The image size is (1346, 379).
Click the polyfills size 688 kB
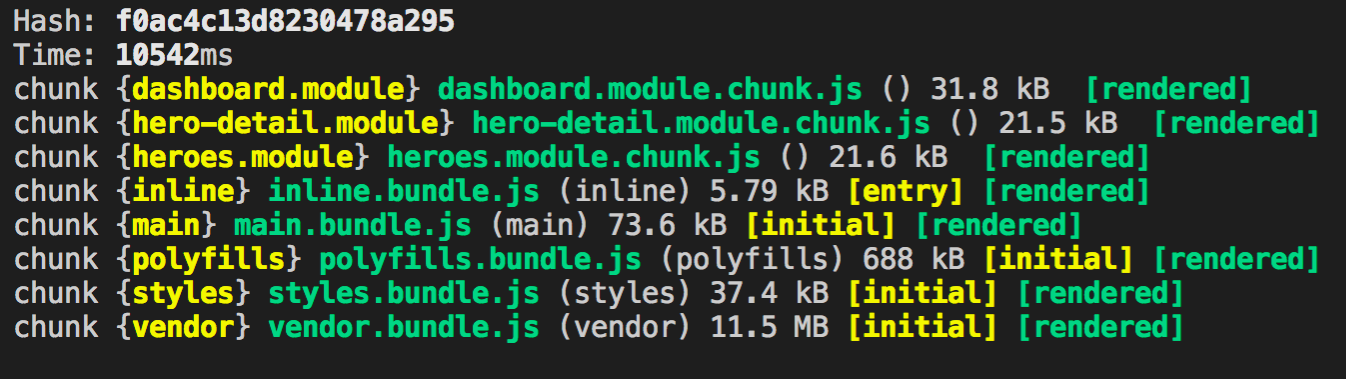pyautogui.click(x=913, y=259)
